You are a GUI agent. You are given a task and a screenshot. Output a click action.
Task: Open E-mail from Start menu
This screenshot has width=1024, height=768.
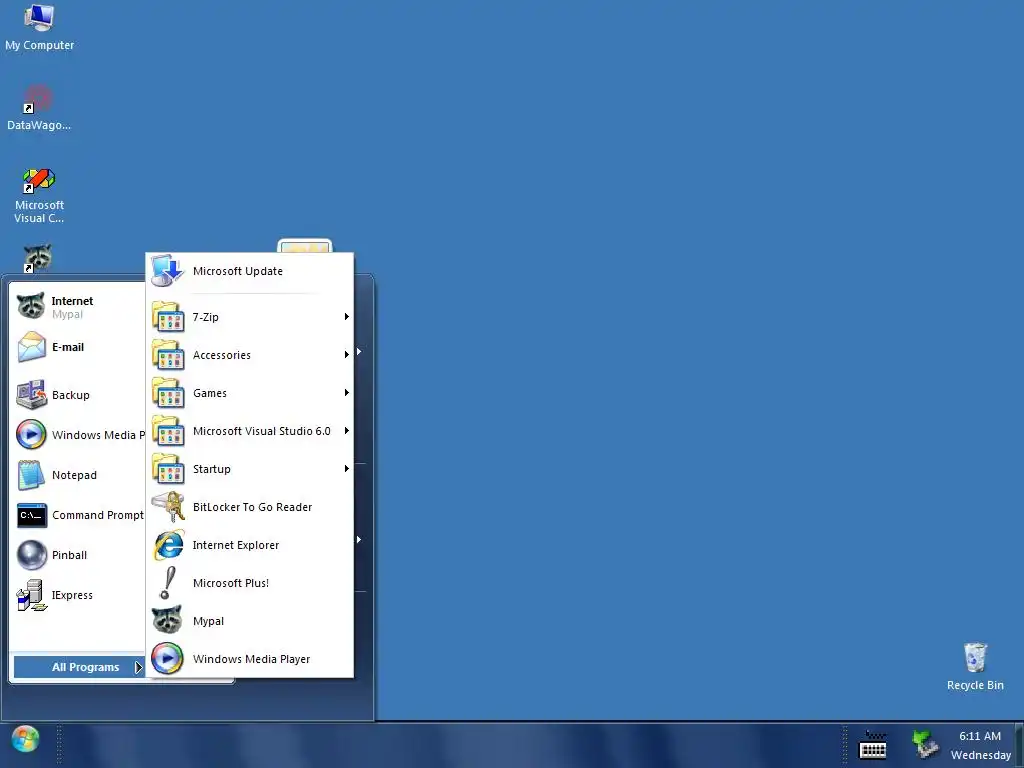77,347
